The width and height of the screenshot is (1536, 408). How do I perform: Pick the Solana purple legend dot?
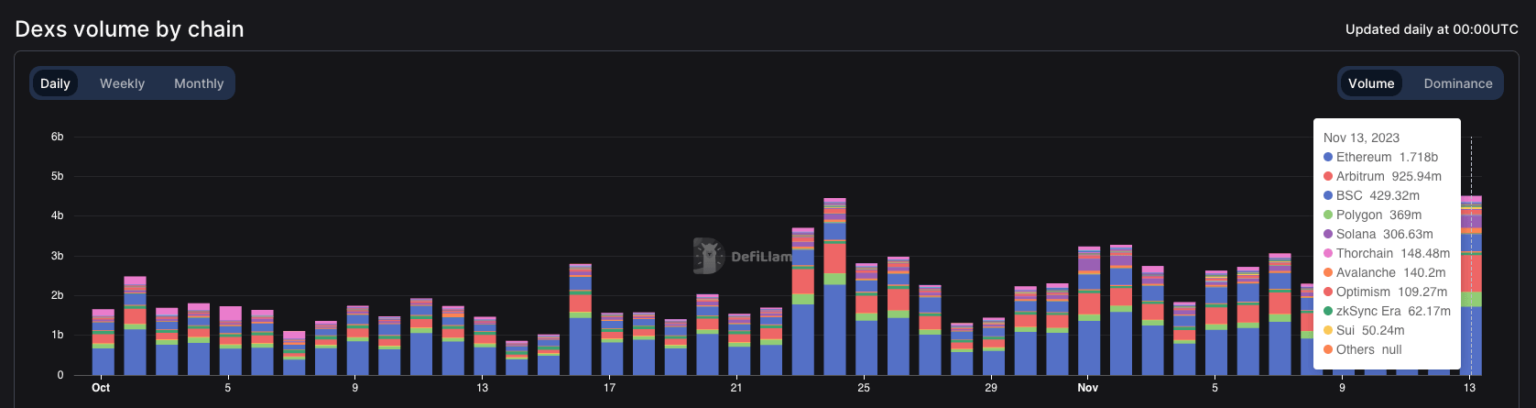click(1328, 234)
